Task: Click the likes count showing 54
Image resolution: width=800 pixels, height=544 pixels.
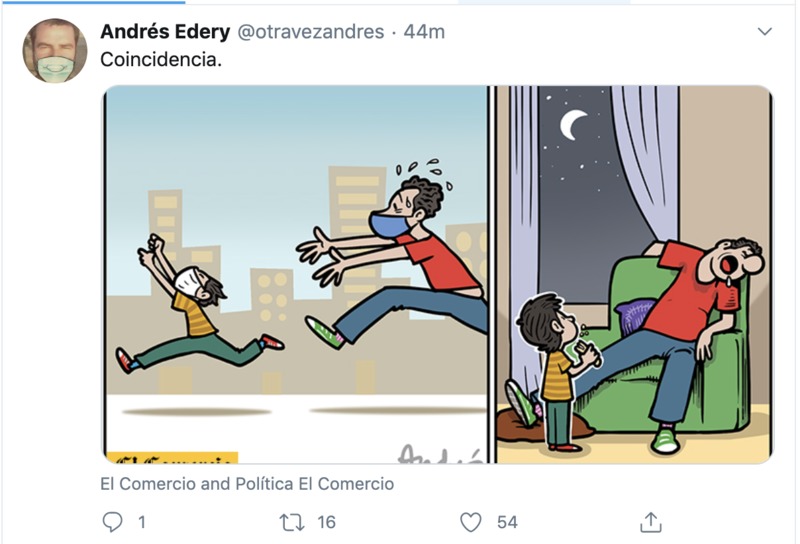Action: click(x=507, y=522)
